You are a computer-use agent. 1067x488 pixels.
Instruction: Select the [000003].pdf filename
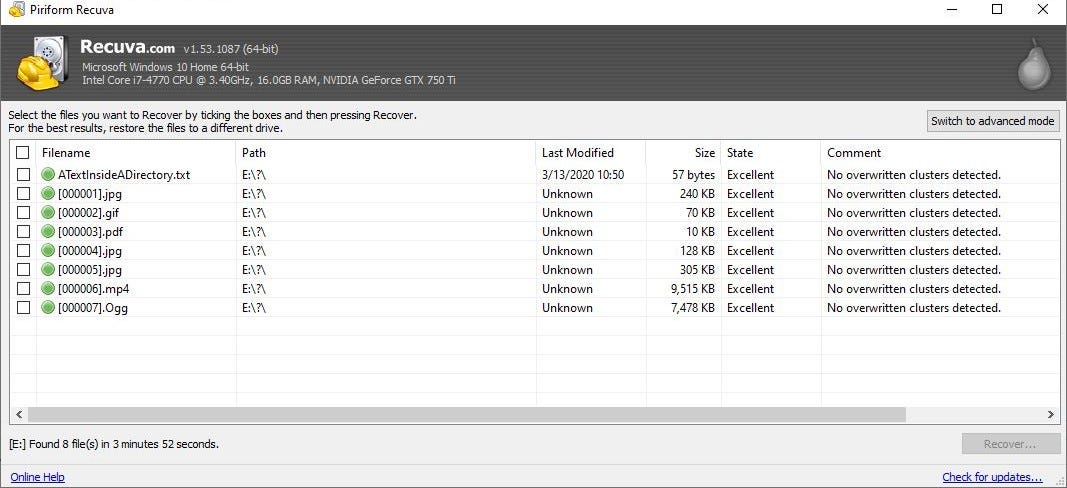point(91,232)
